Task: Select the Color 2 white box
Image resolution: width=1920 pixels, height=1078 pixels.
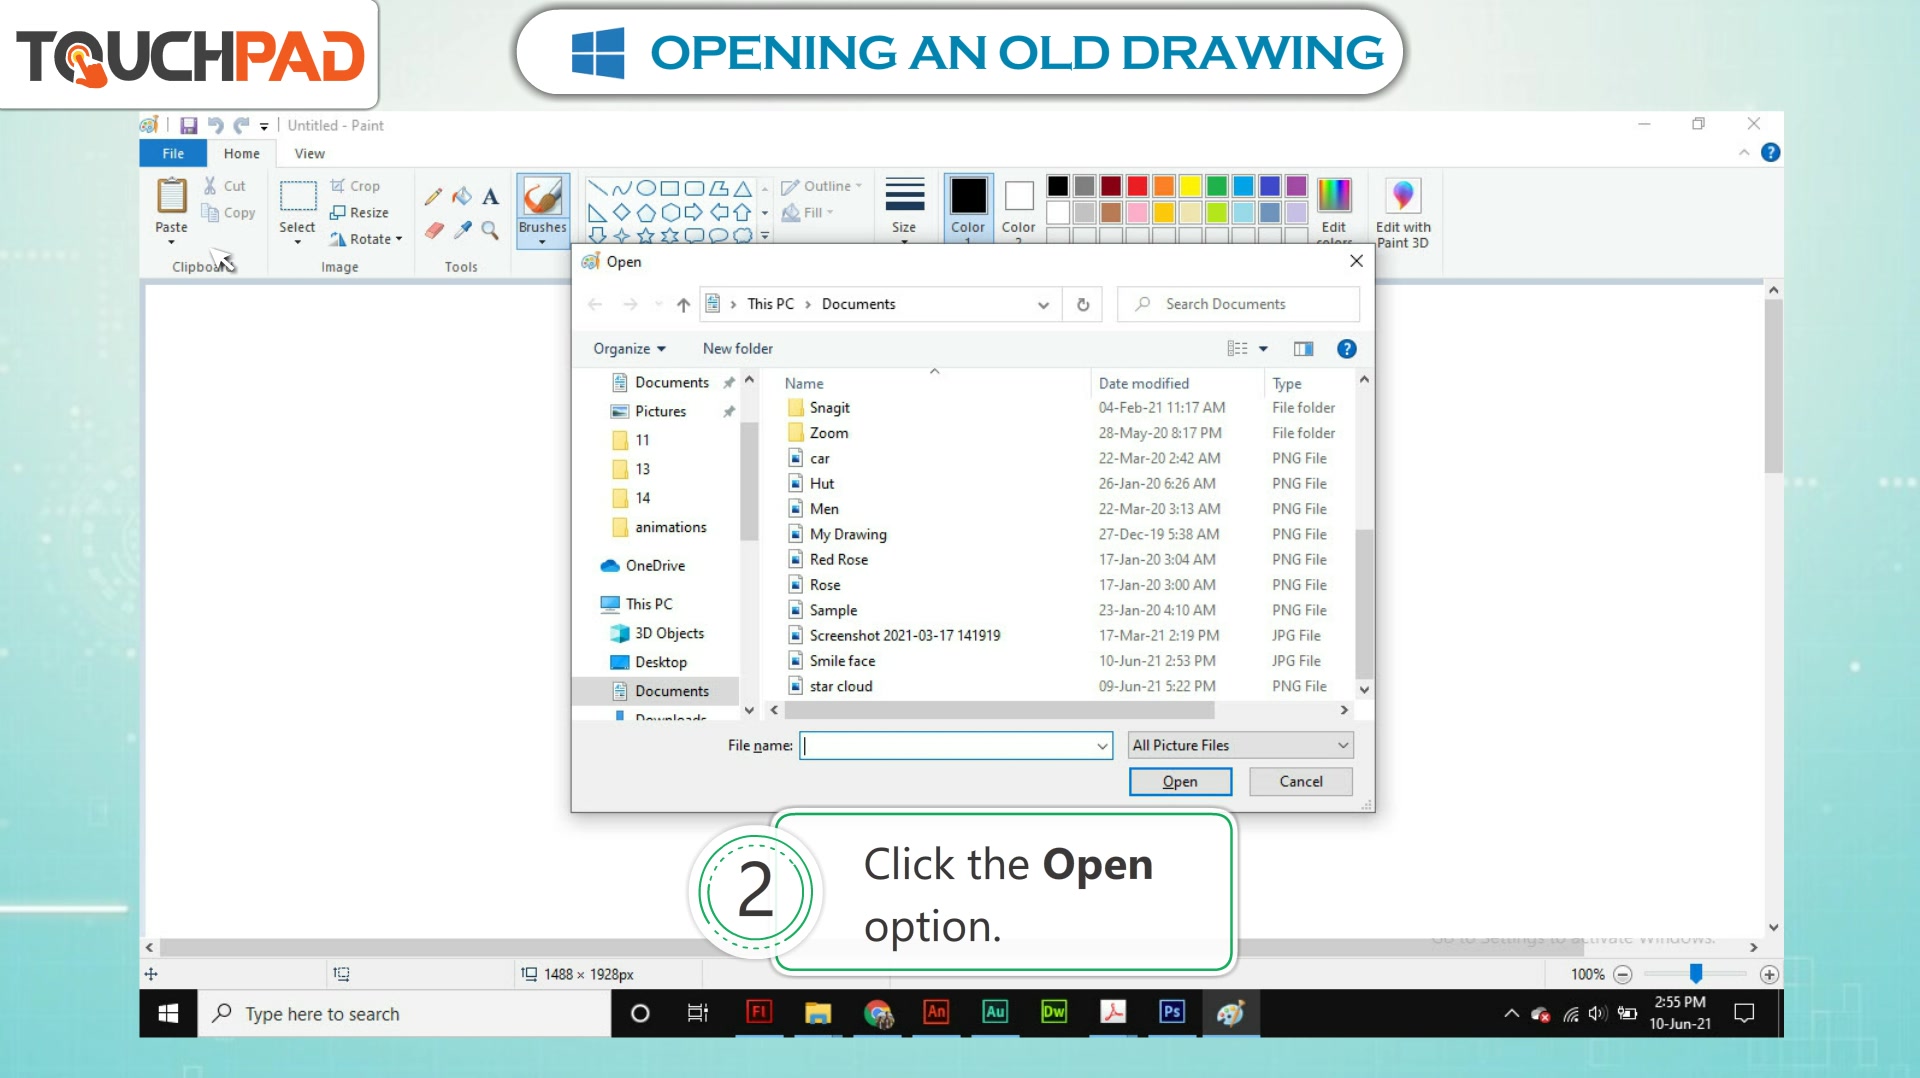Action: 1019,195
